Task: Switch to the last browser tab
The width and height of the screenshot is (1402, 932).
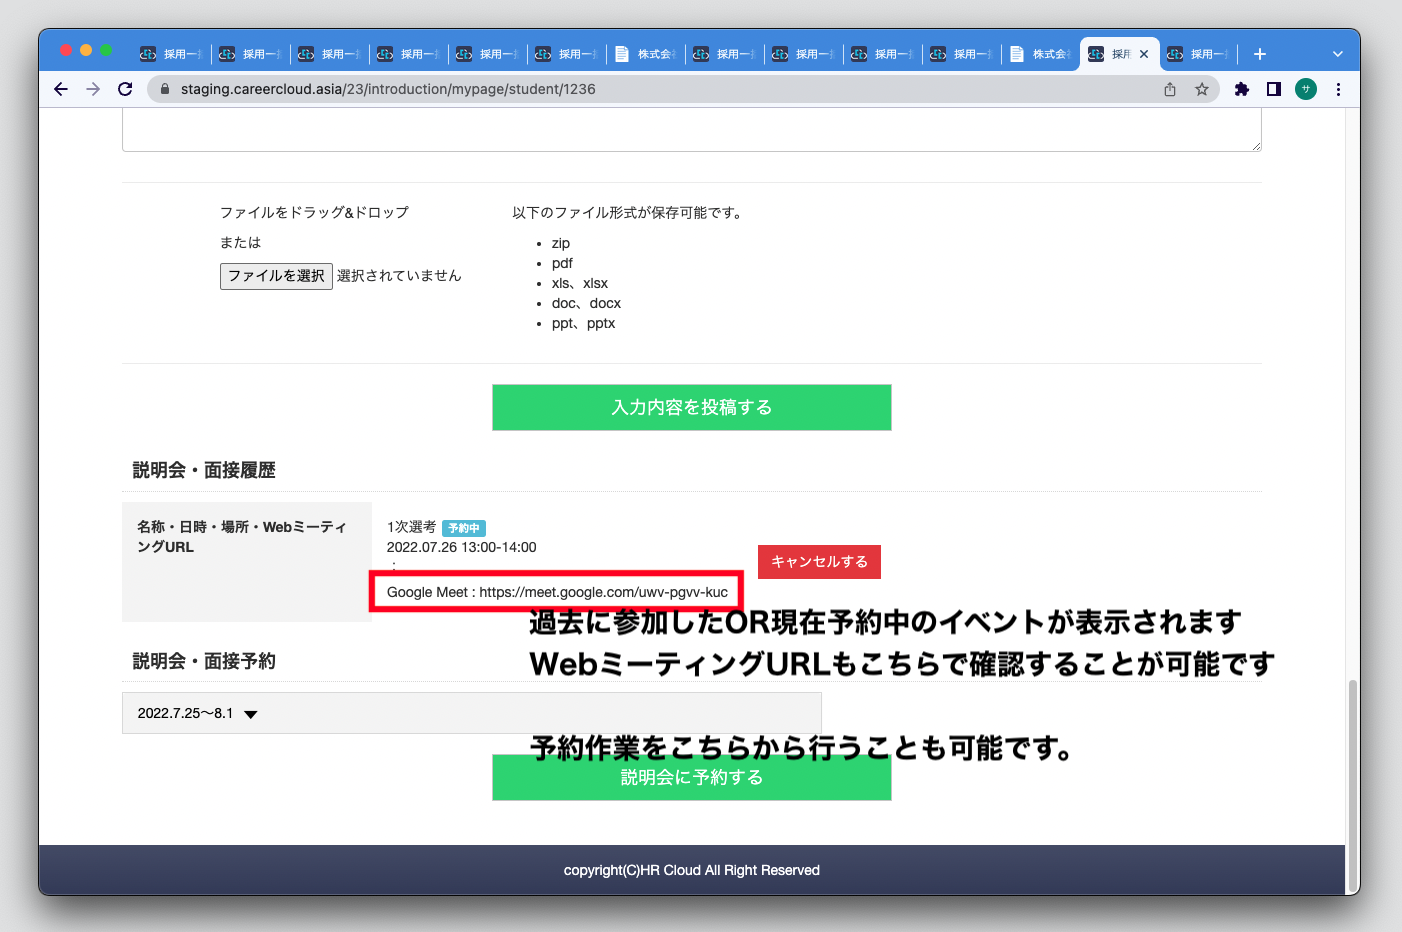Action: 1198,54
